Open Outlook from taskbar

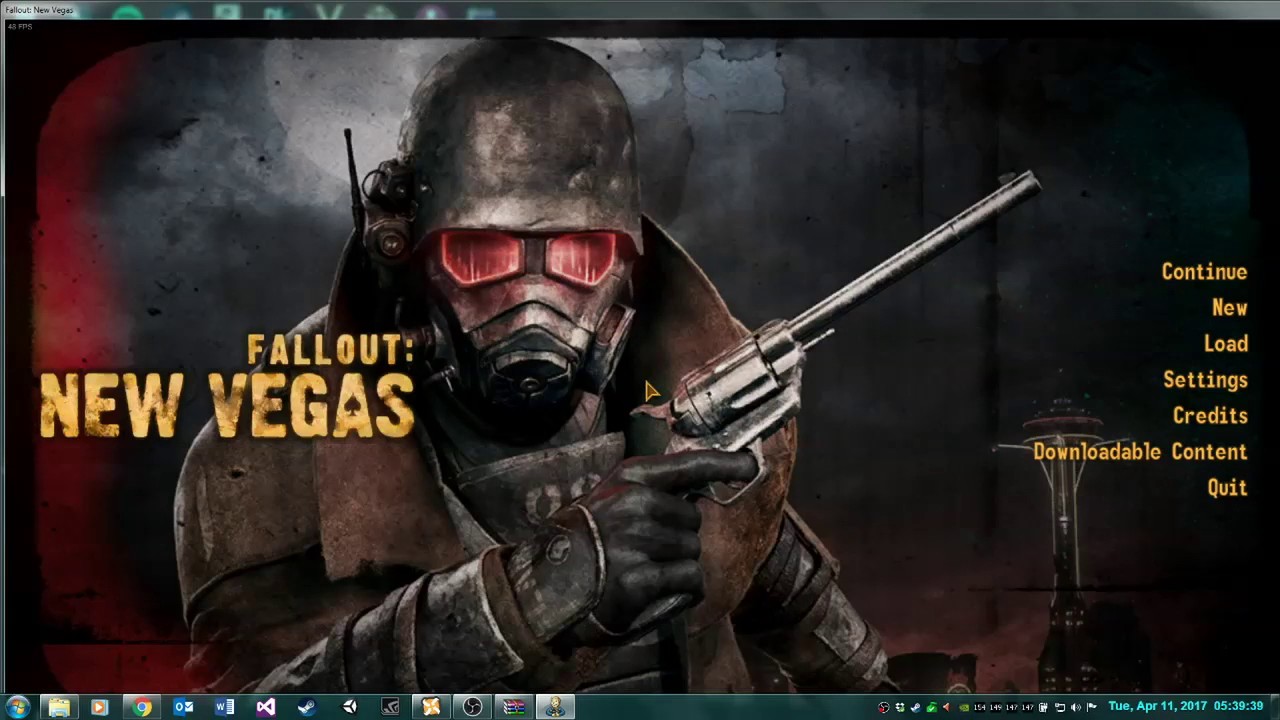tap(183, 707)
